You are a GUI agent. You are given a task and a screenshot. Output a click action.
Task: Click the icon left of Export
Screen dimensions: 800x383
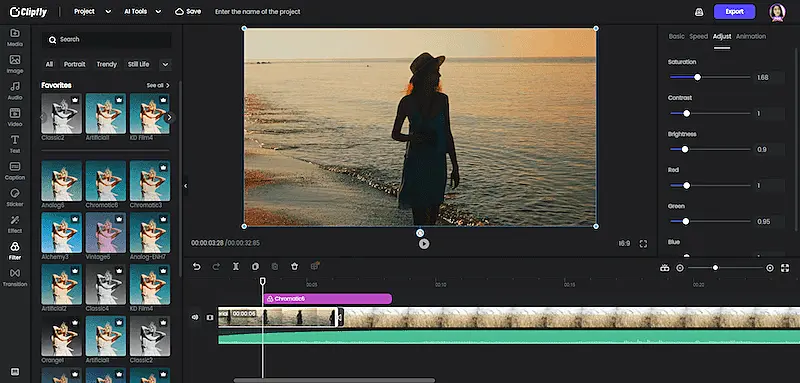click(x=699, y=12)
